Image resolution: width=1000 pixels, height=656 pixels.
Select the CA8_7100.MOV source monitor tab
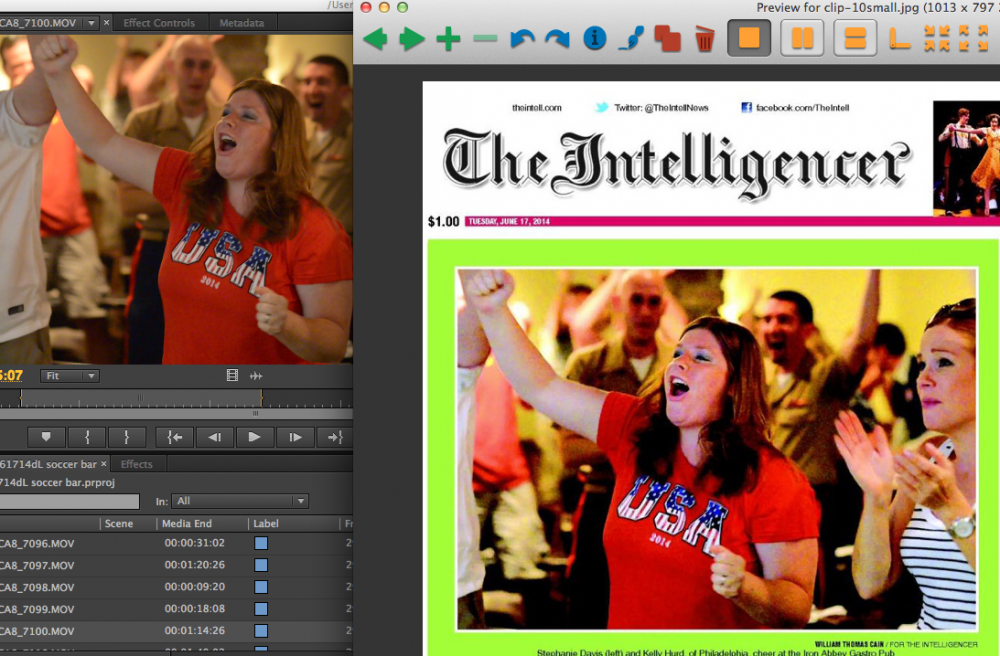coord(38,23)
